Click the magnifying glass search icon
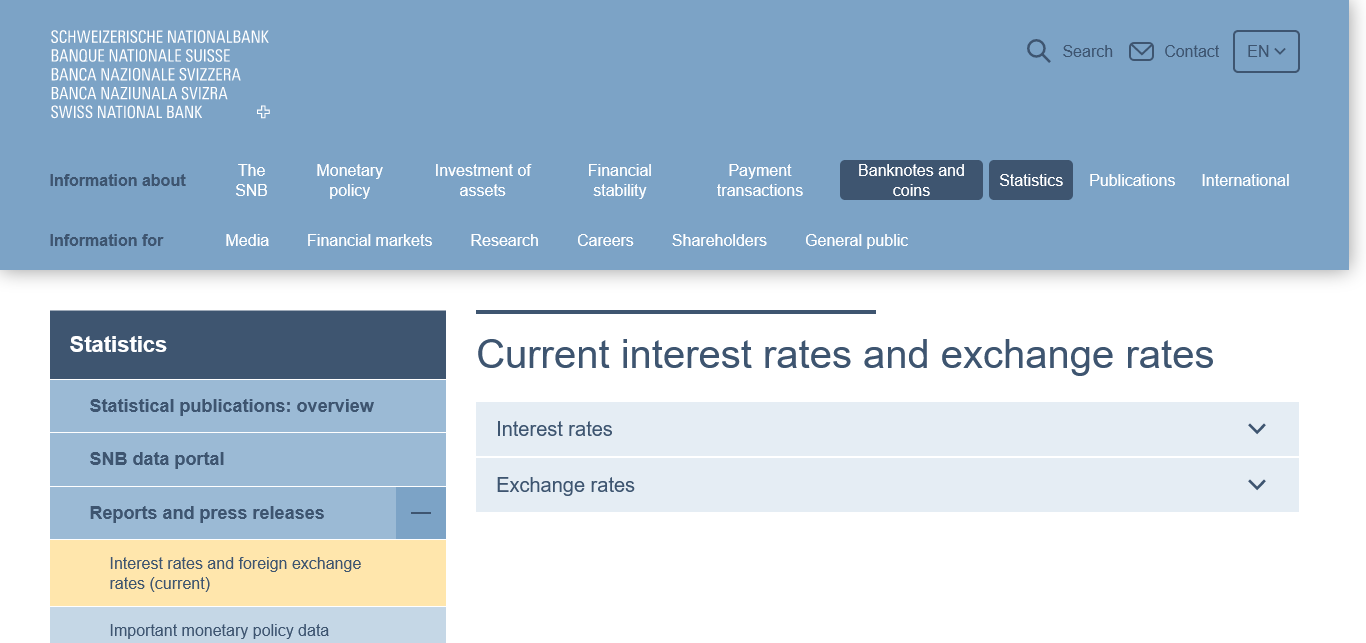1366x643 pixels. tap(1038, 51)
